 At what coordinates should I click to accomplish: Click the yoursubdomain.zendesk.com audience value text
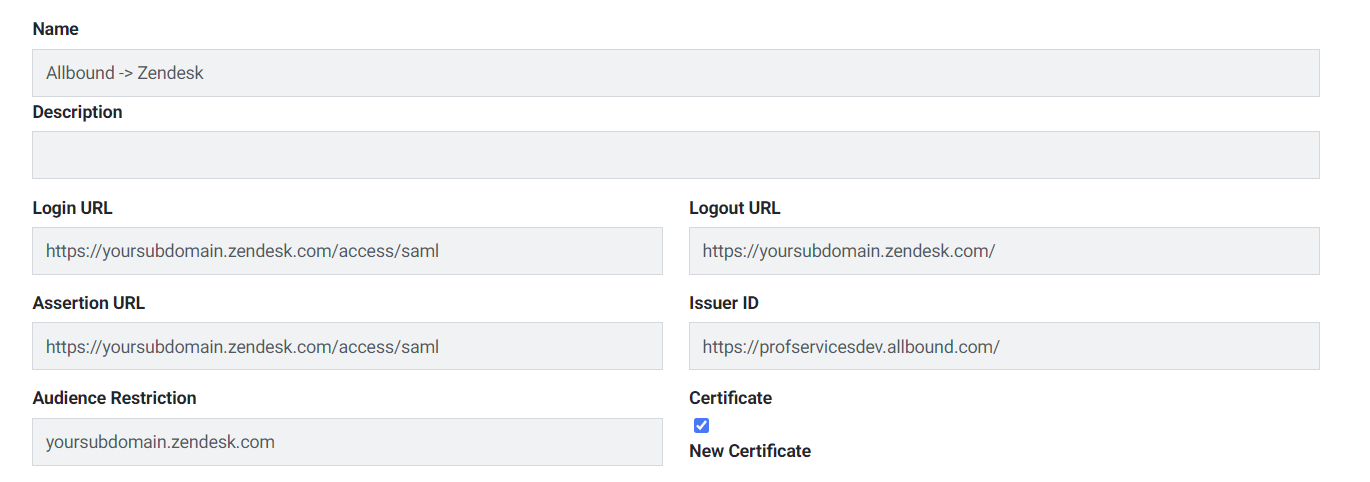160,442
